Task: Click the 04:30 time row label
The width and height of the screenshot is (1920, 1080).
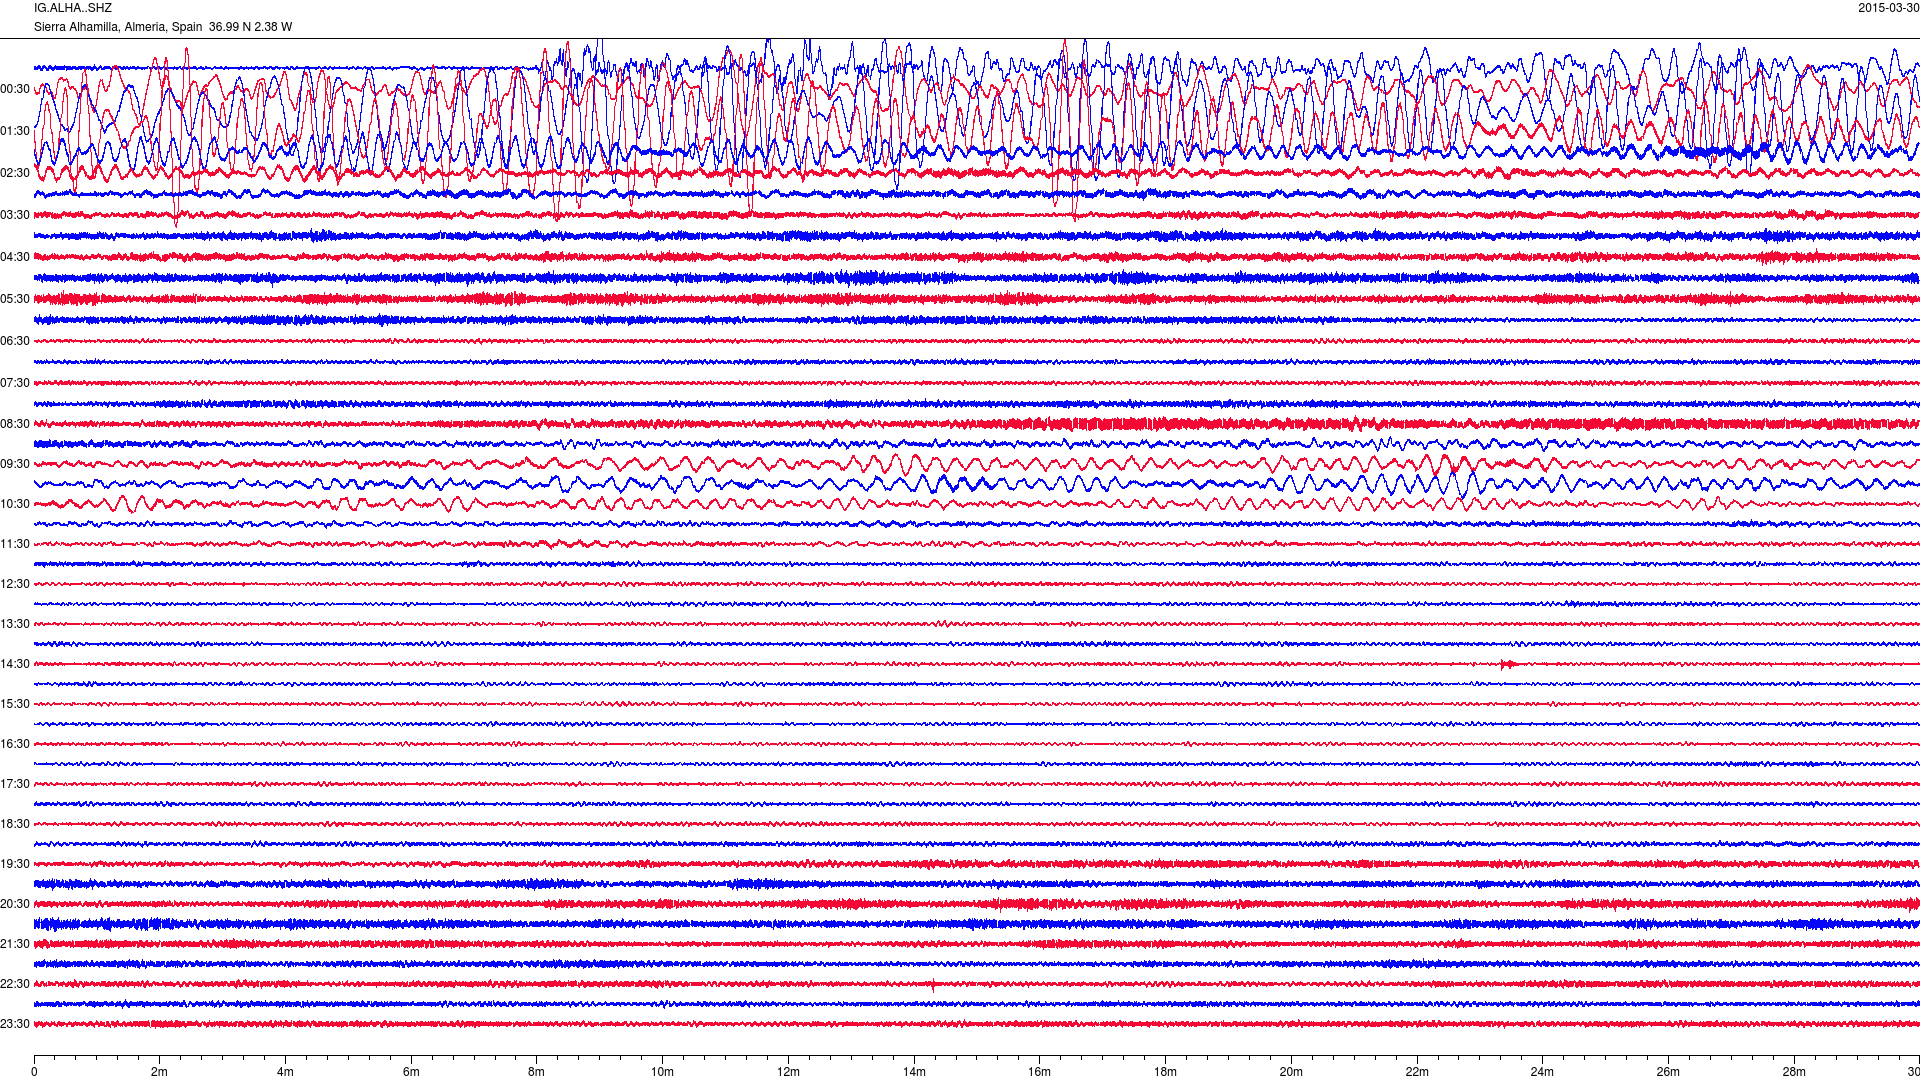Action: (x=15, y=257)
